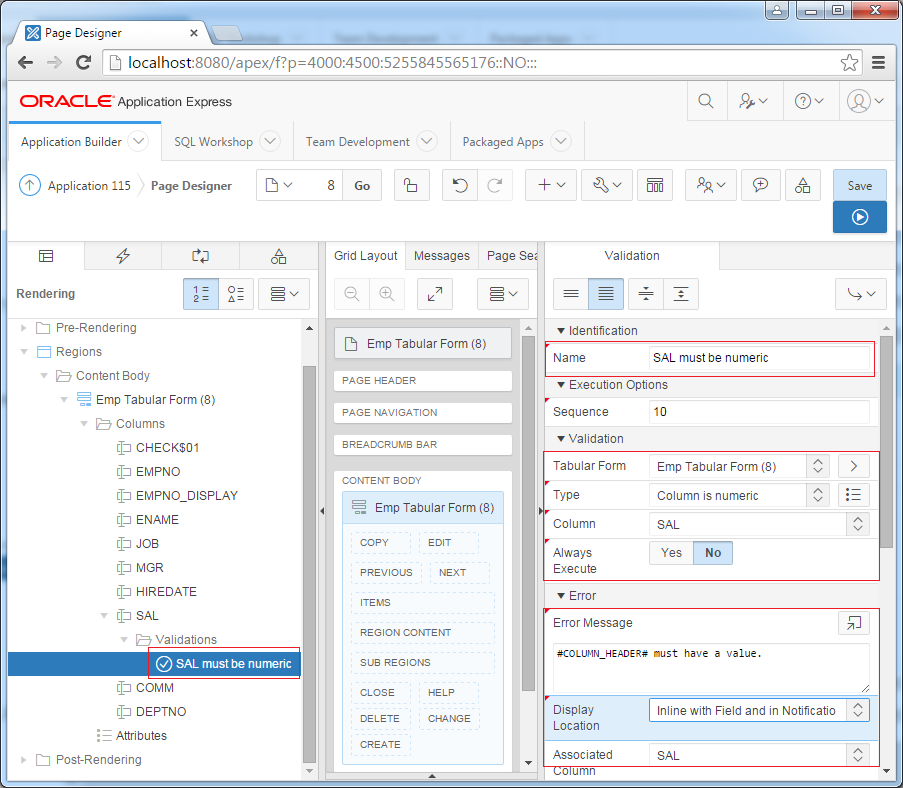Open the Team Development tab dropdown arrow

click(427, 141)
